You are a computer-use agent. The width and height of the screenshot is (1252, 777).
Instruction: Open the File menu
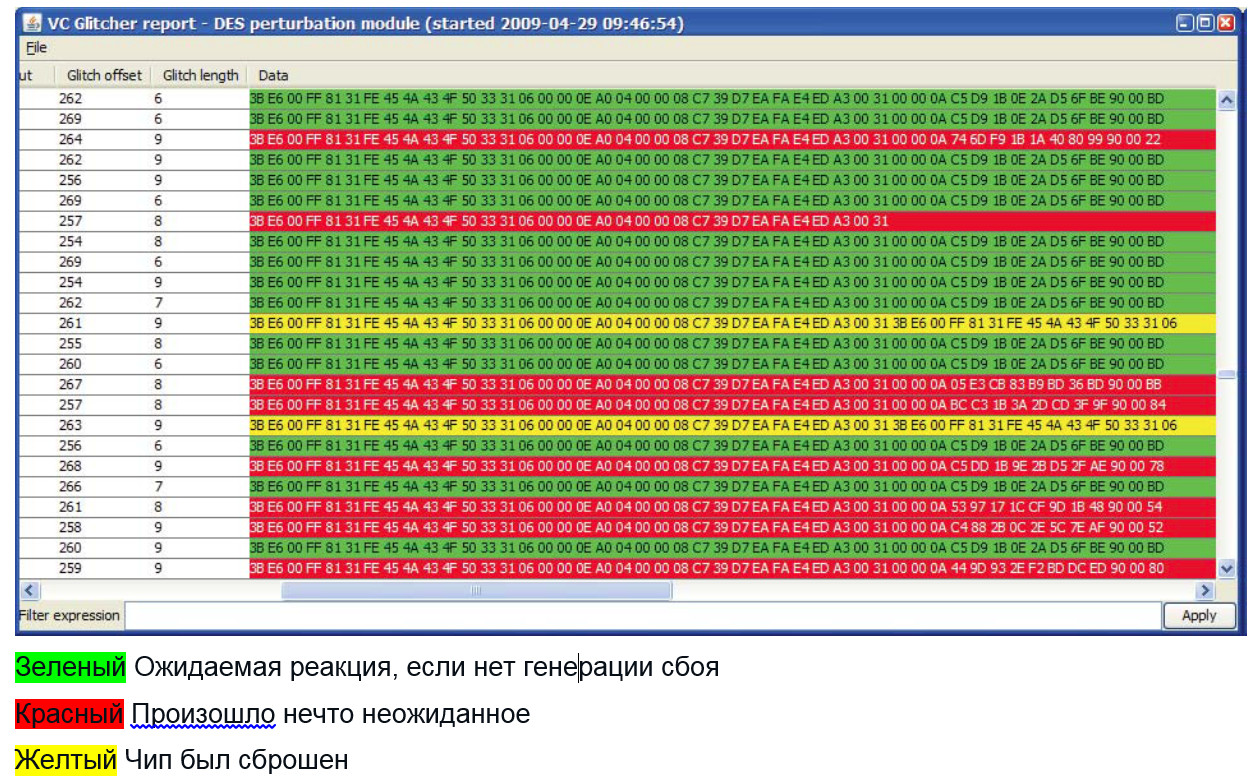36,47
